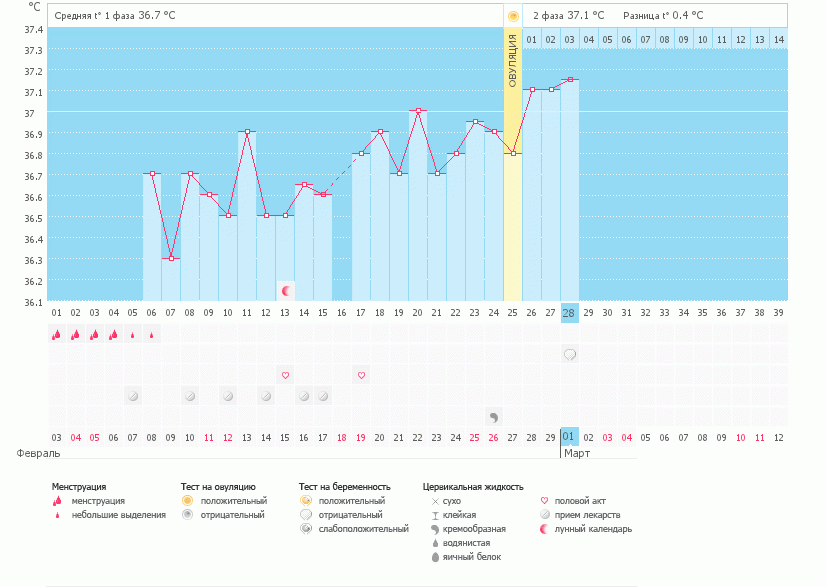The width and height of the screenshot is (826, 587).
Task: Click the heart icon on cycle day 17
Action: pyautogui.click(x=361, y=375)
